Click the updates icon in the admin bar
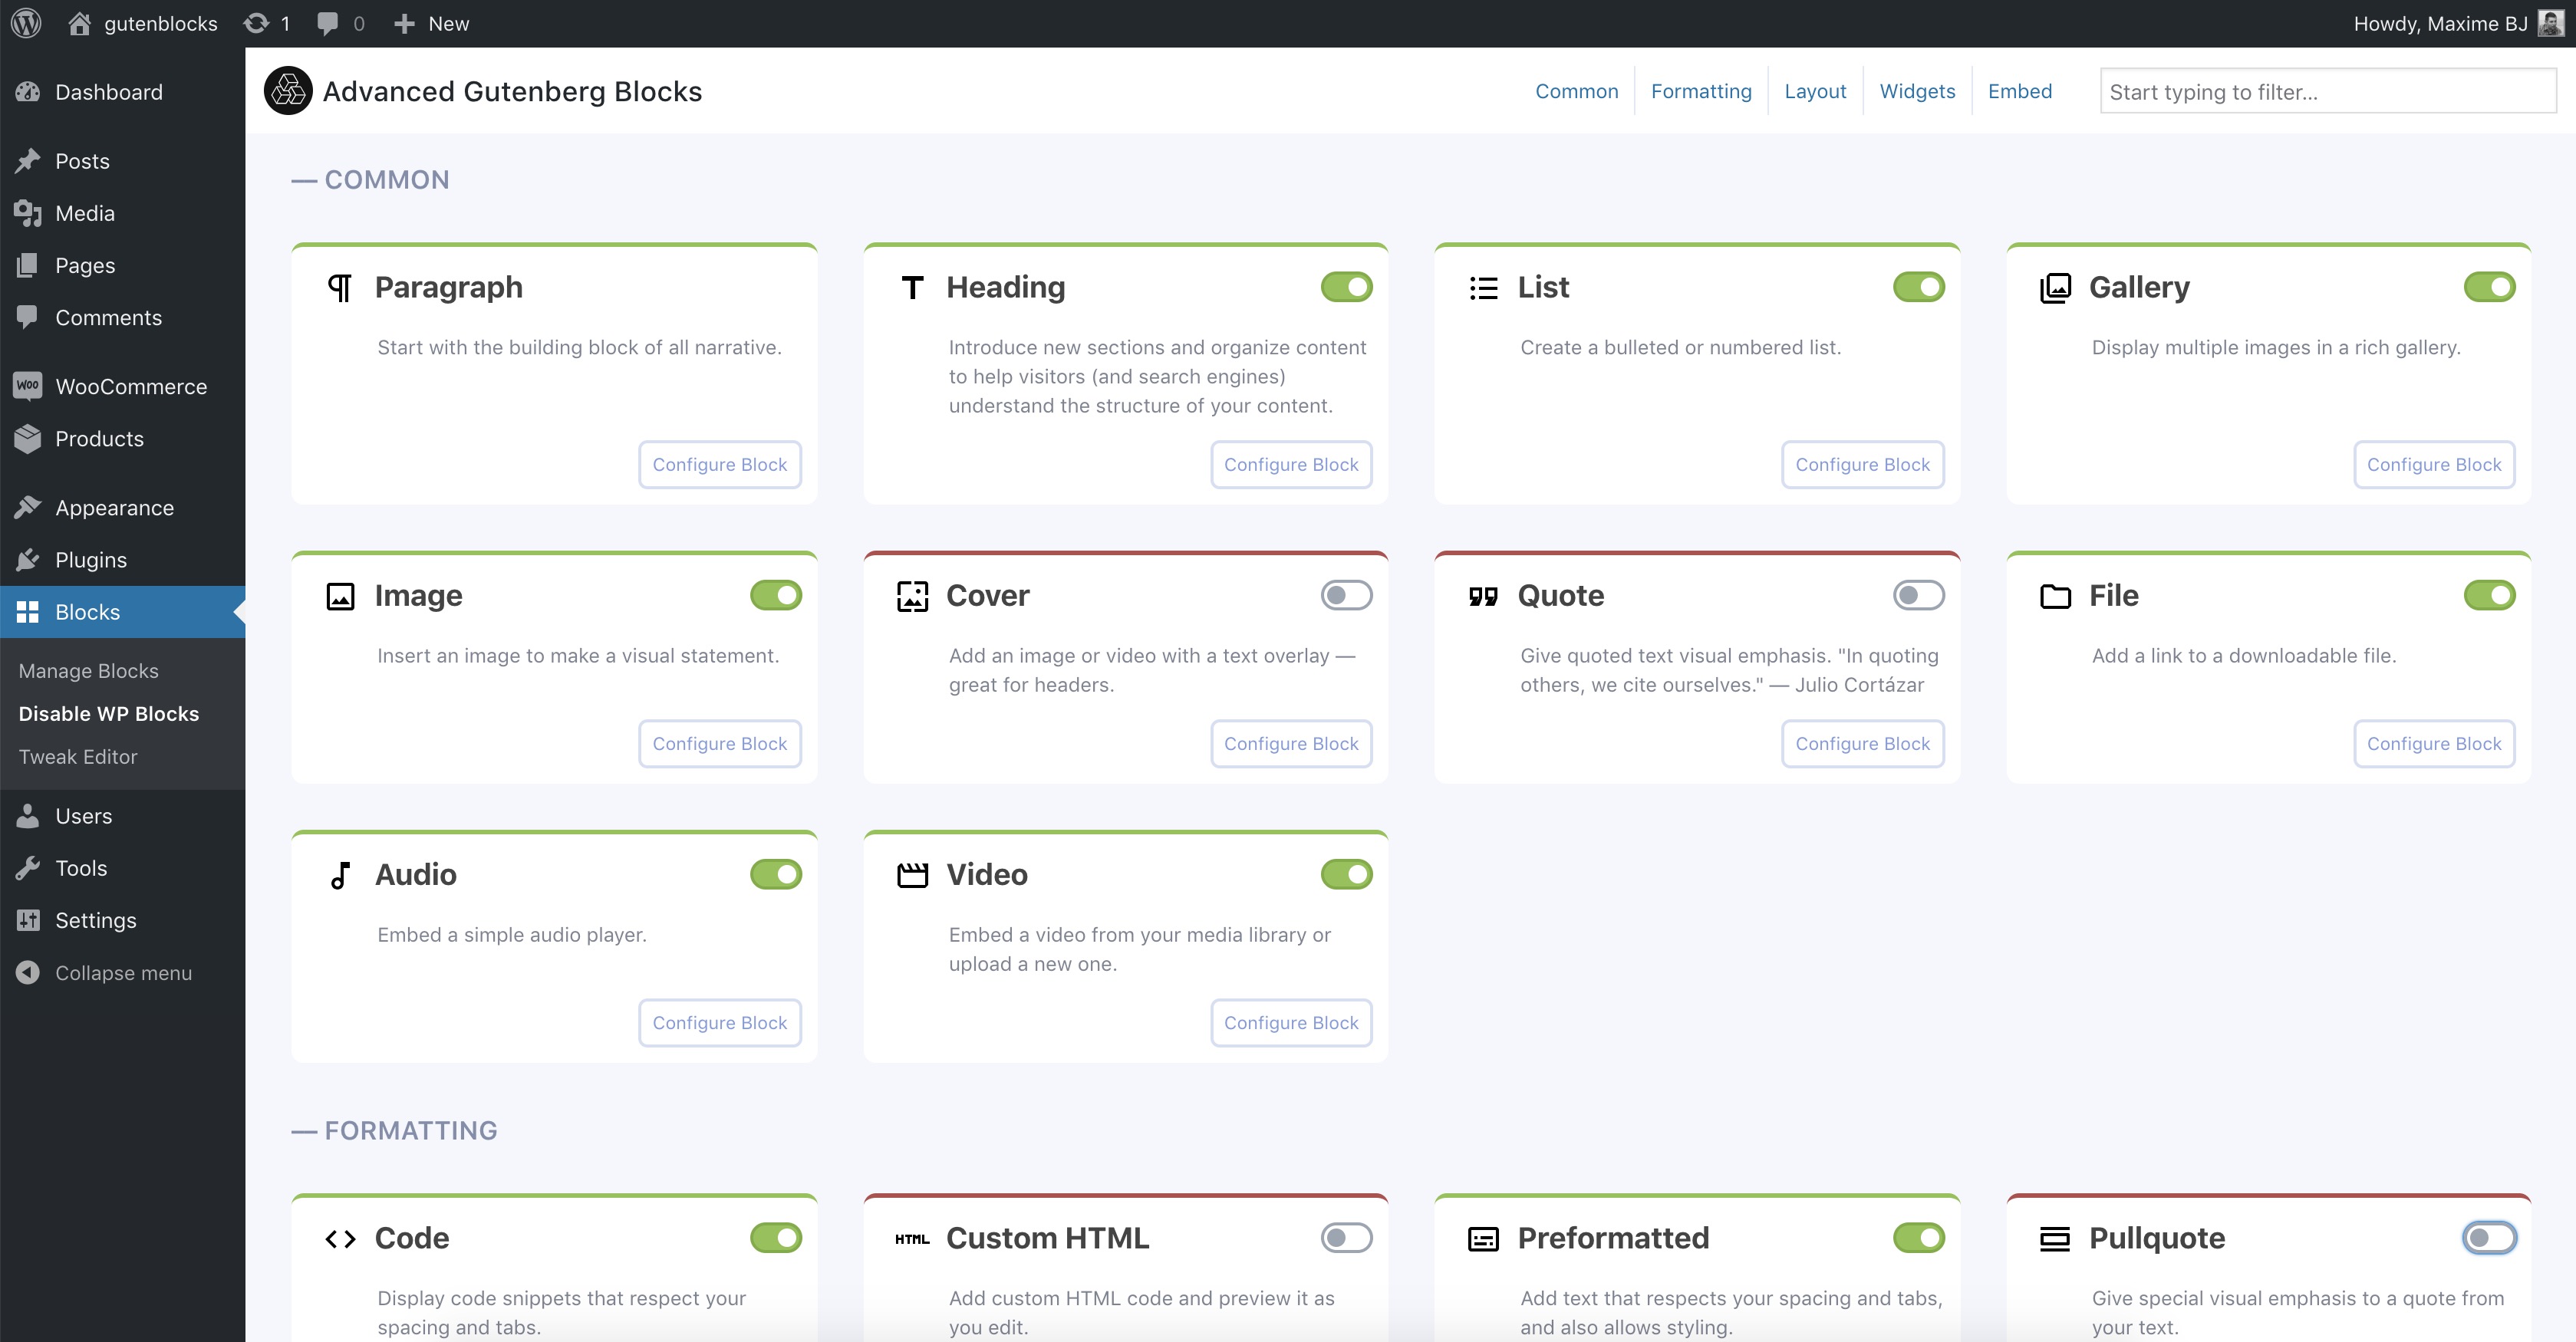This screenshot has width=2576, height=1342. 257,23
